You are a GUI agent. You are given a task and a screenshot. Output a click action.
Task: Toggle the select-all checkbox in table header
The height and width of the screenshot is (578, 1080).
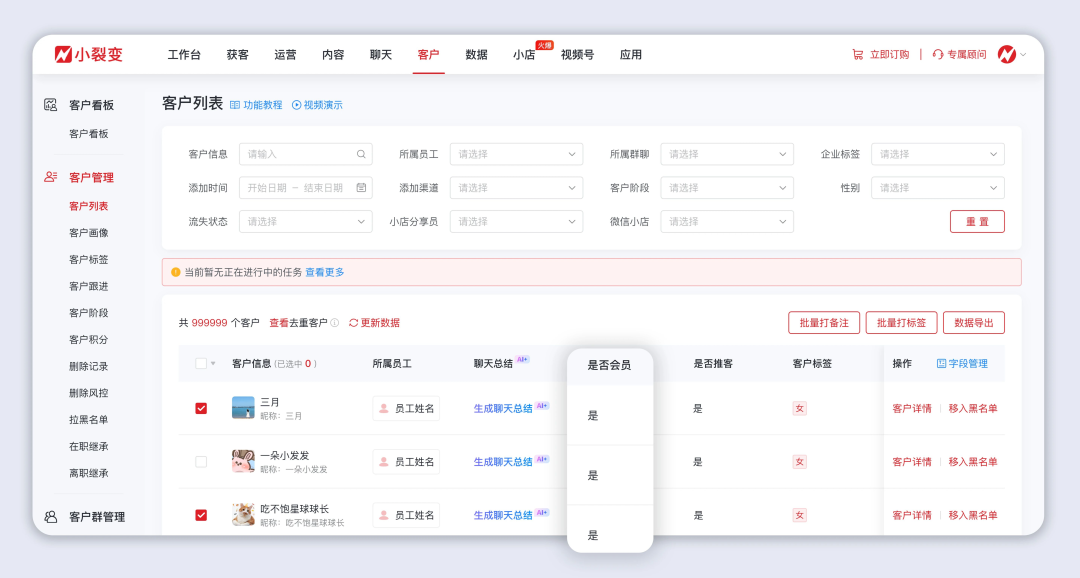(201, 364)
